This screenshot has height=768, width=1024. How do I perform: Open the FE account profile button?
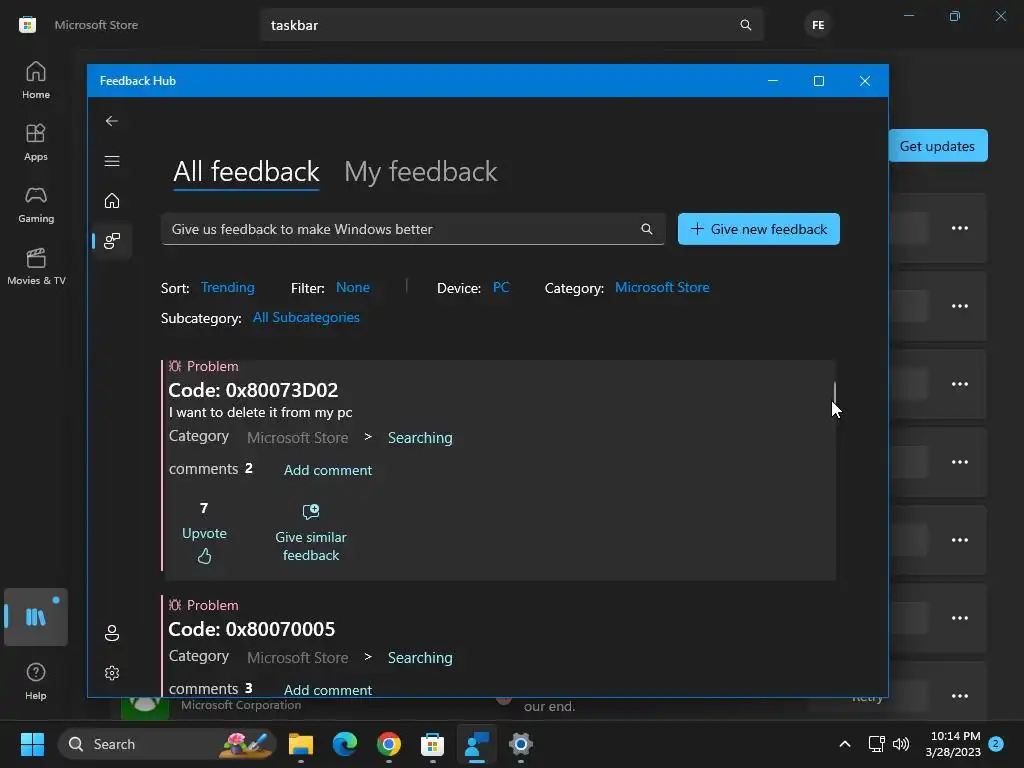pos(818,25)
